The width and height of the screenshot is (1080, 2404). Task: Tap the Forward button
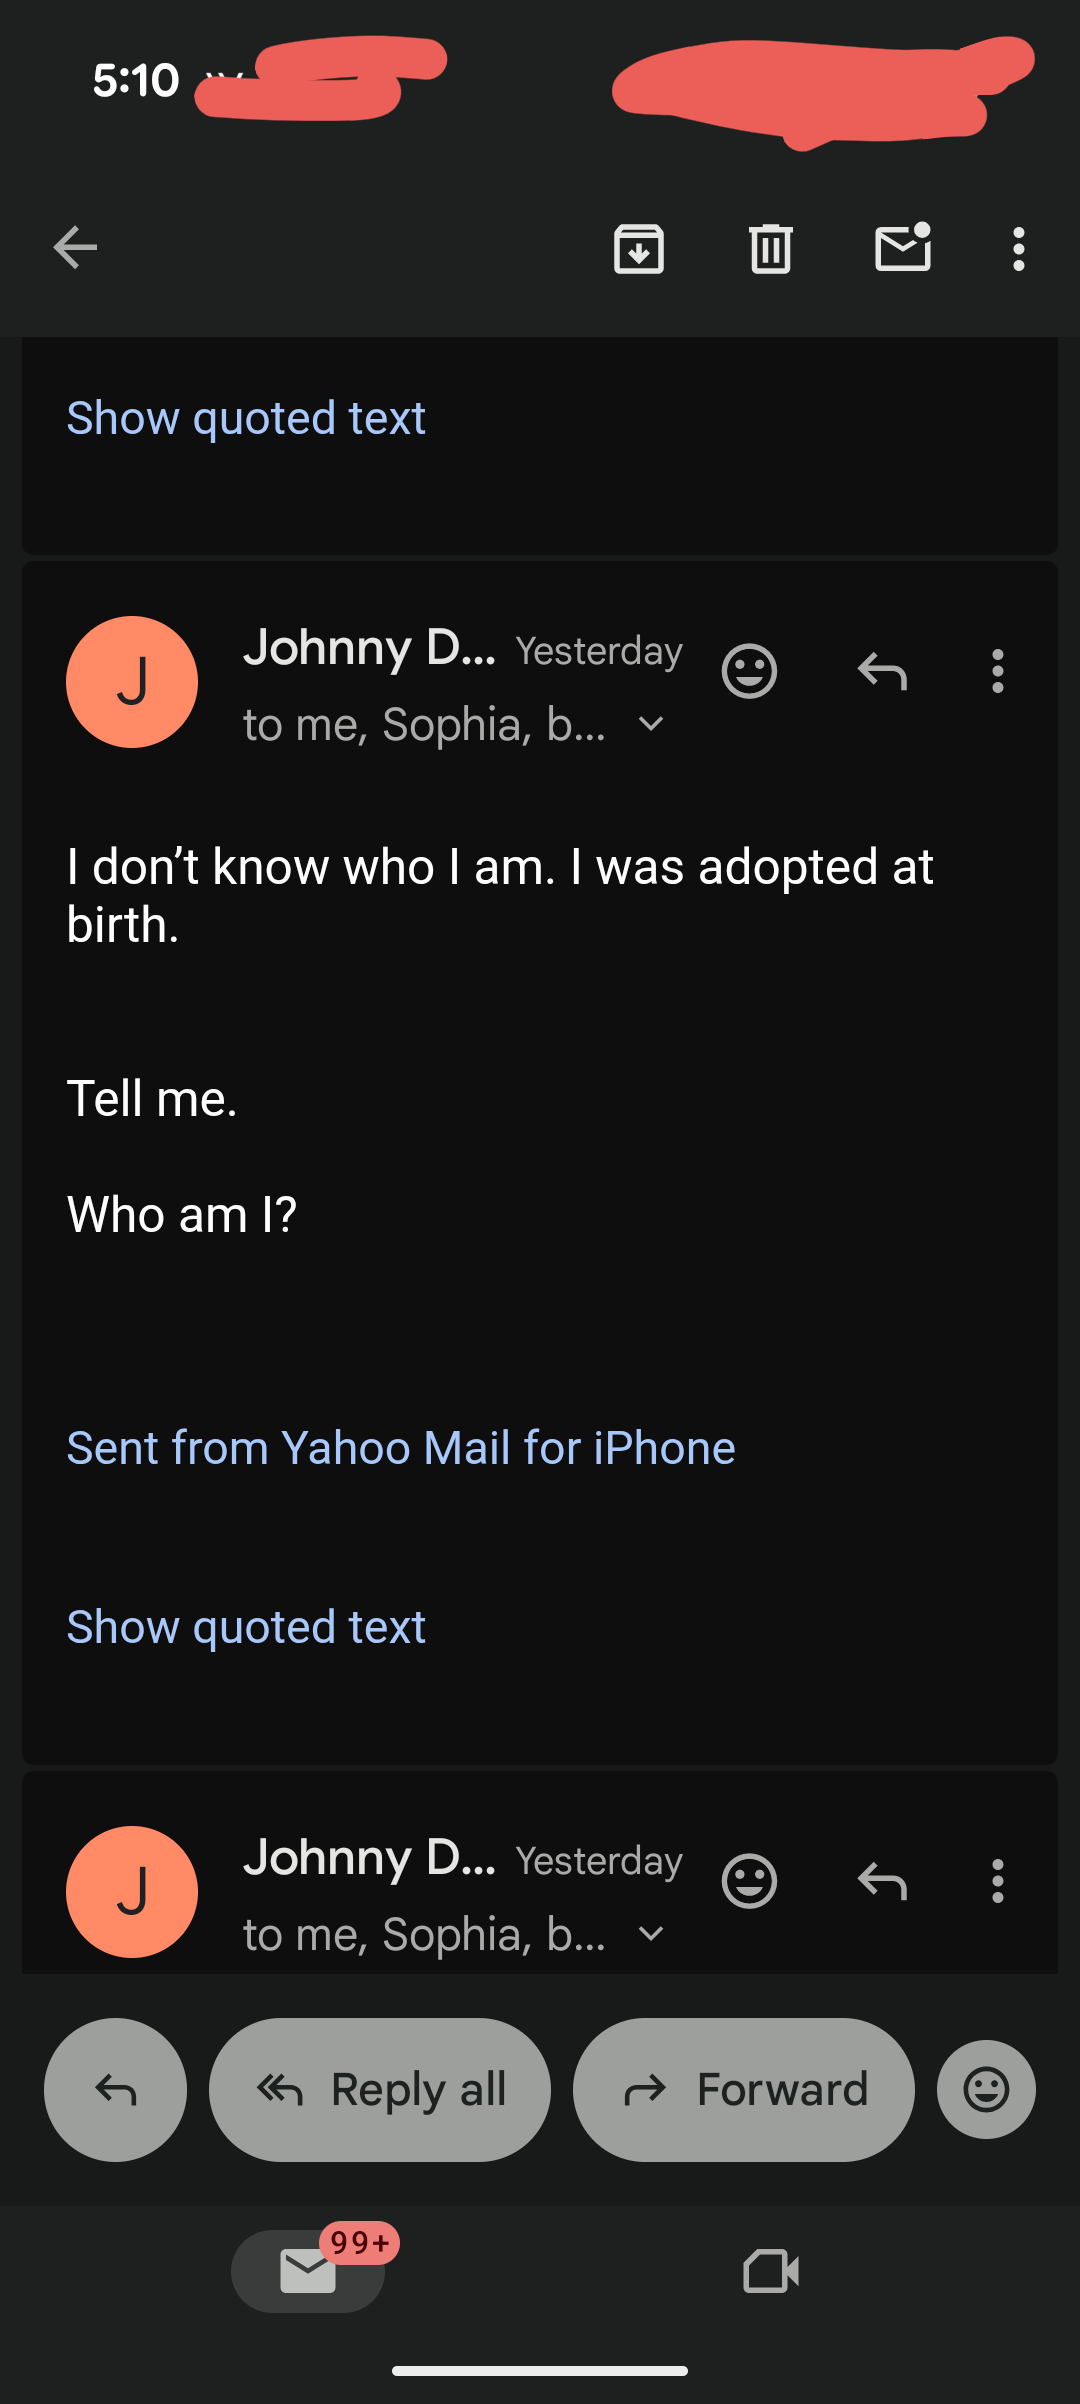[x=744, y=2089]
